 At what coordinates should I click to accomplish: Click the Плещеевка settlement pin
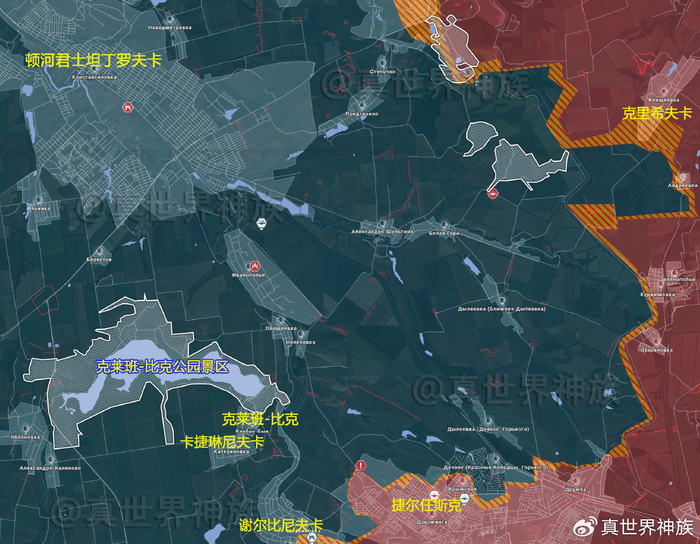click(281, 320)
